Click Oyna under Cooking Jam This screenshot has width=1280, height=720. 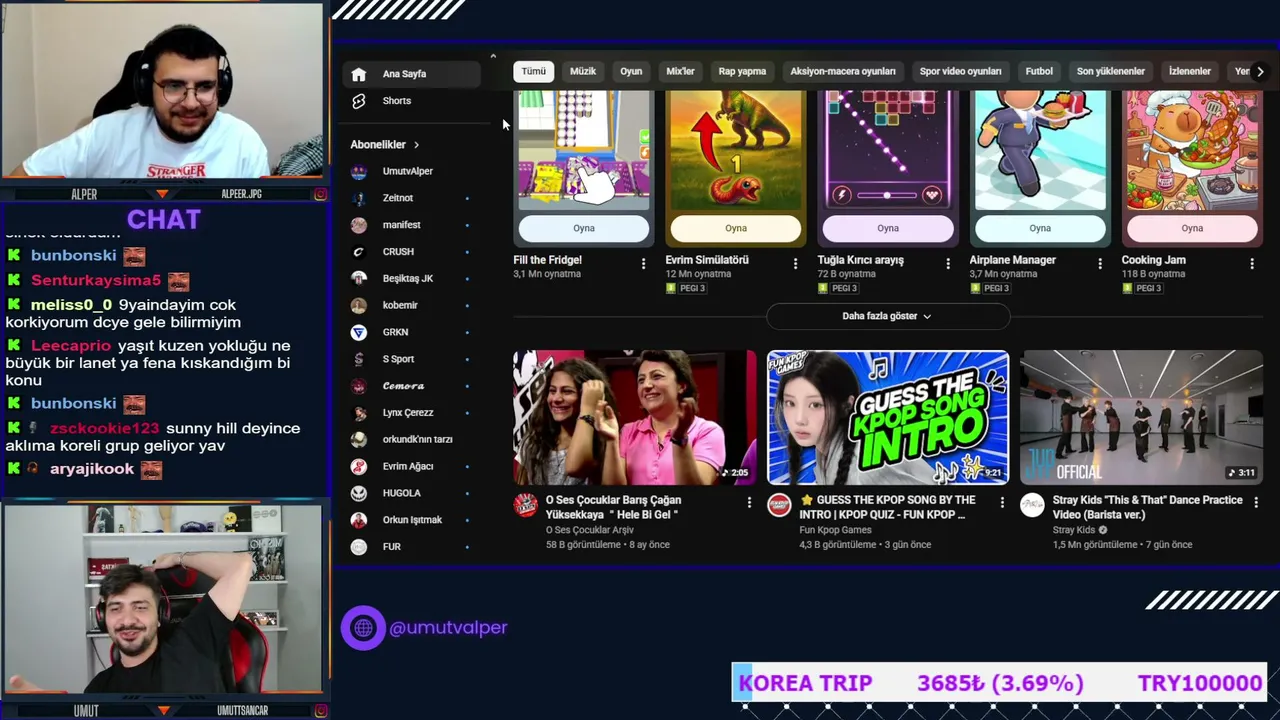[x=1192, y=228]
